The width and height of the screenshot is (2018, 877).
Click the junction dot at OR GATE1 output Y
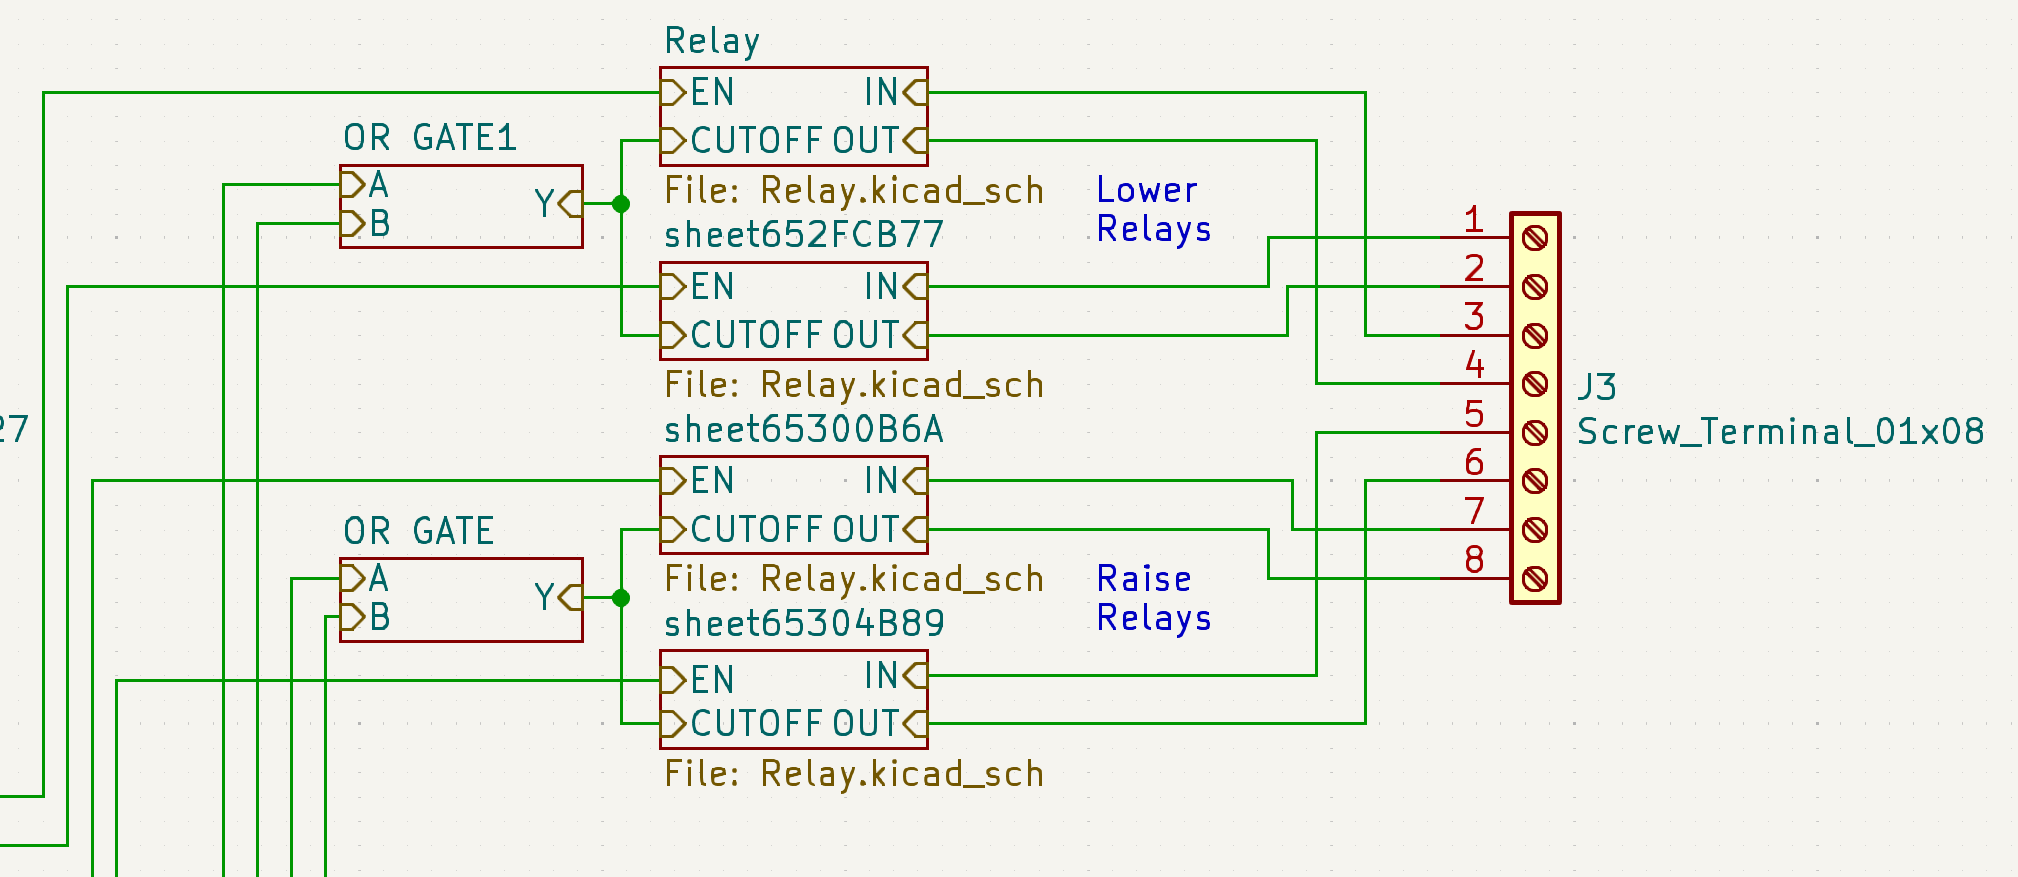[x=621, y=204]
